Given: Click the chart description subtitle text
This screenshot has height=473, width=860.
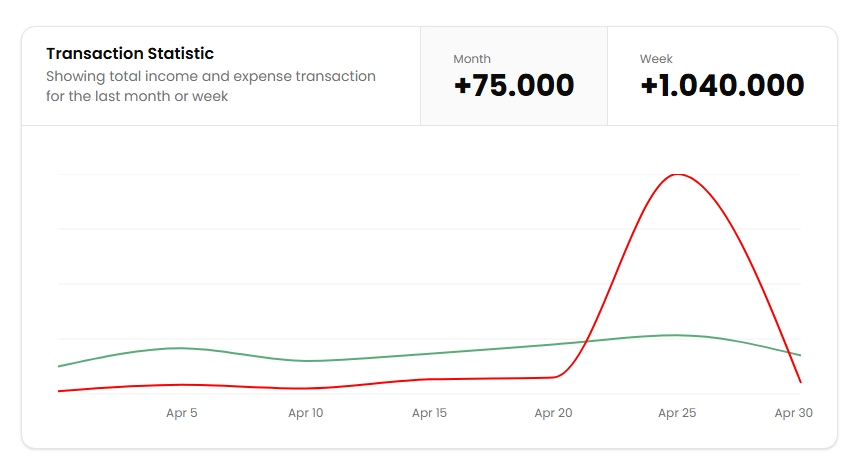Looking at the screenshot, I should [211, 86].
